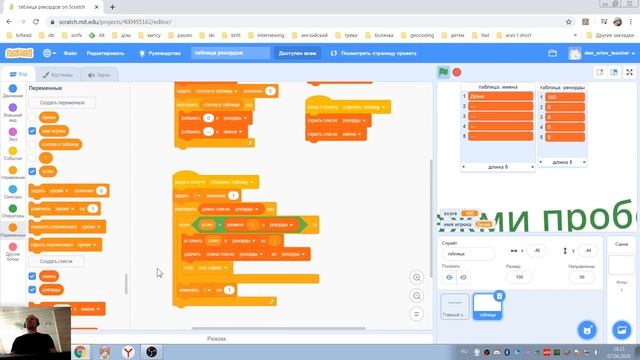Viewport: 640px width, 360px height.
Task: Click the Доступен всем share button
Action: pyautogui.click(x=298, y=53)
